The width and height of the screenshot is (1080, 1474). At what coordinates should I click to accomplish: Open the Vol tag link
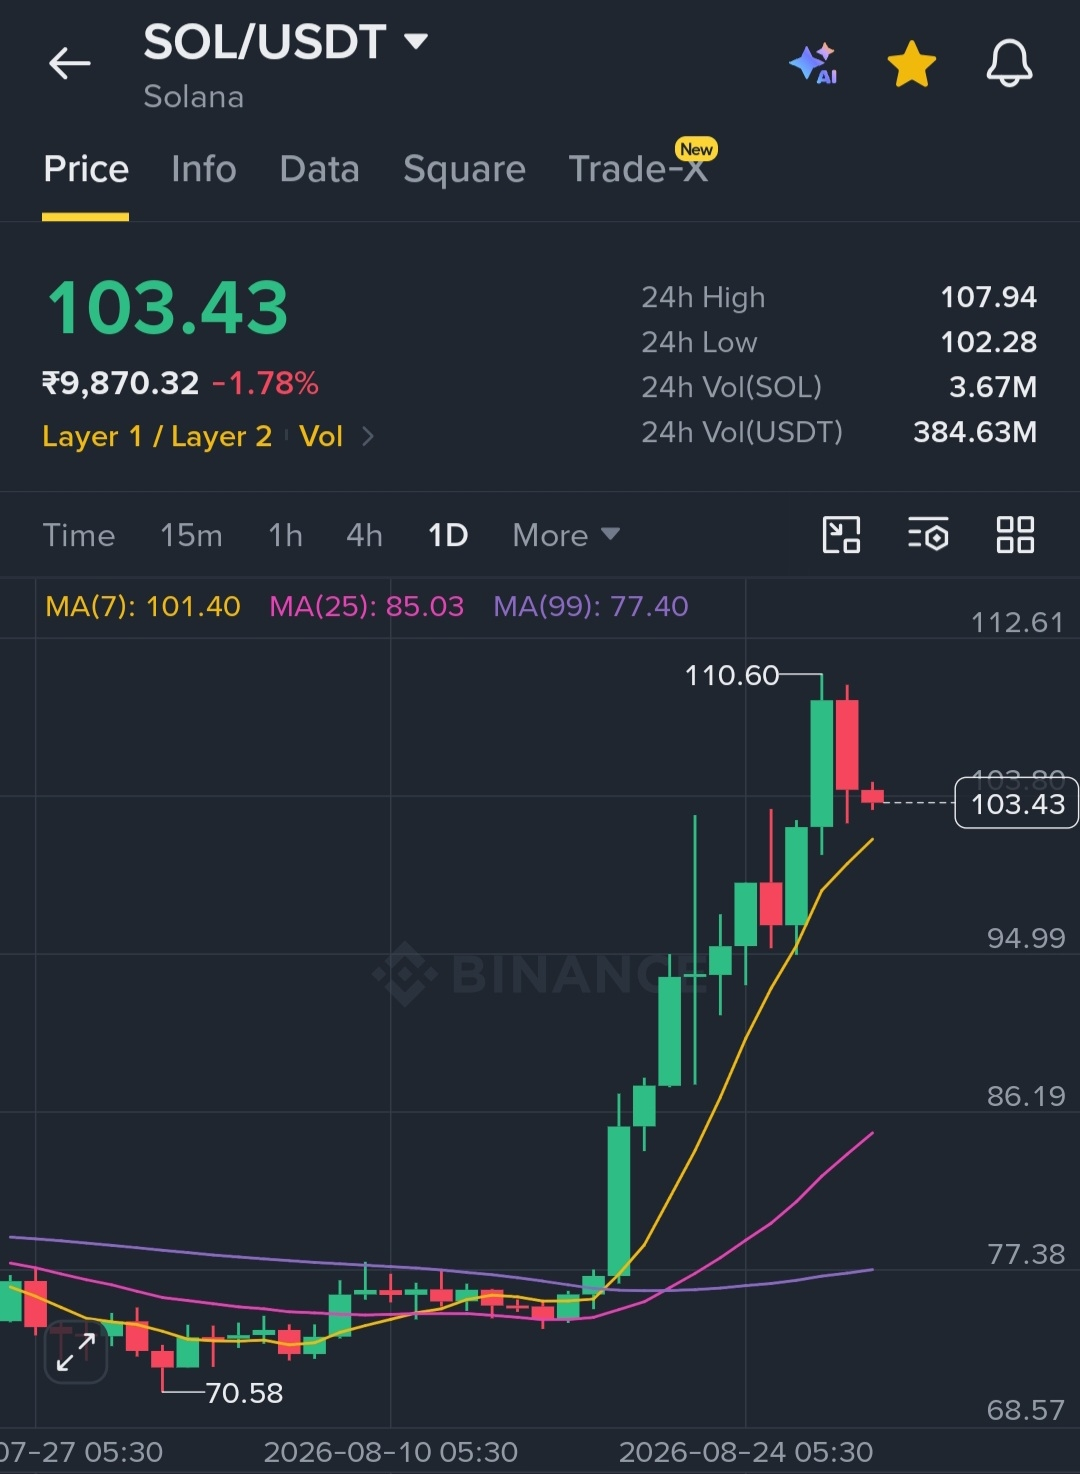[x=321, y=436]
